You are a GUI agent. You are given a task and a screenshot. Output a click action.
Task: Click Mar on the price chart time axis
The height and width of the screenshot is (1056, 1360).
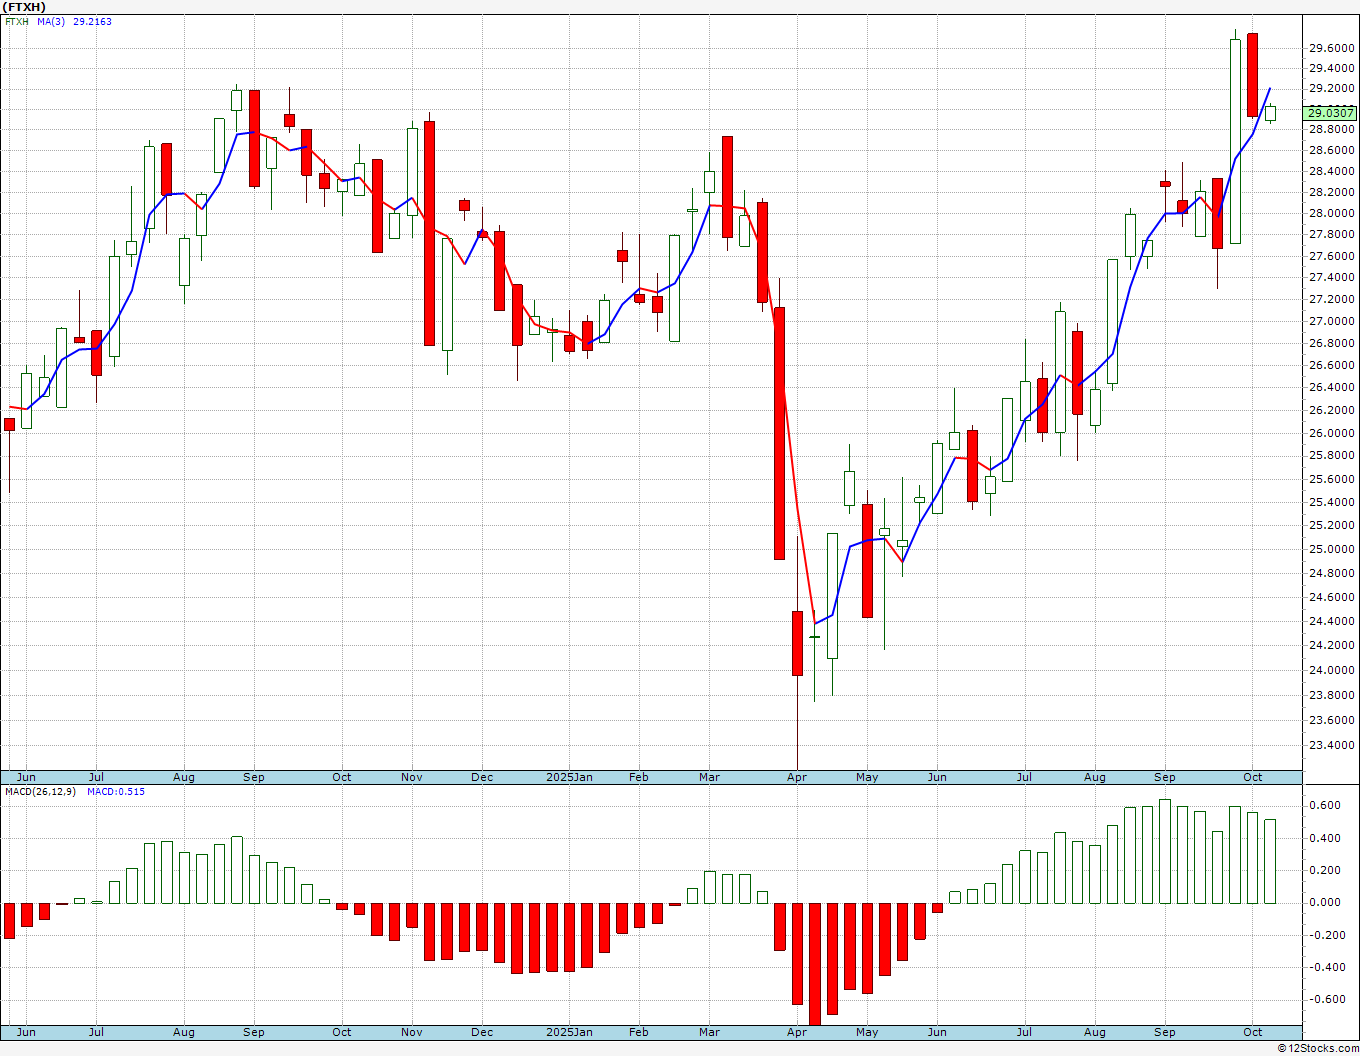(x=710, y=777)
